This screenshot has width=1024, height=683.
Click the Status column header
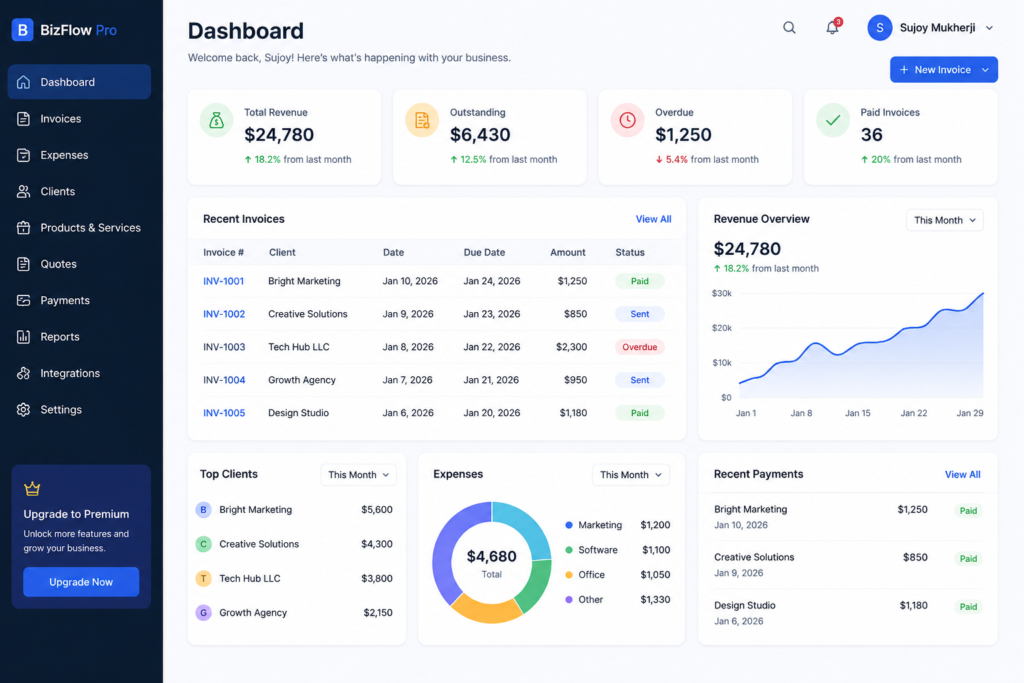630,253
